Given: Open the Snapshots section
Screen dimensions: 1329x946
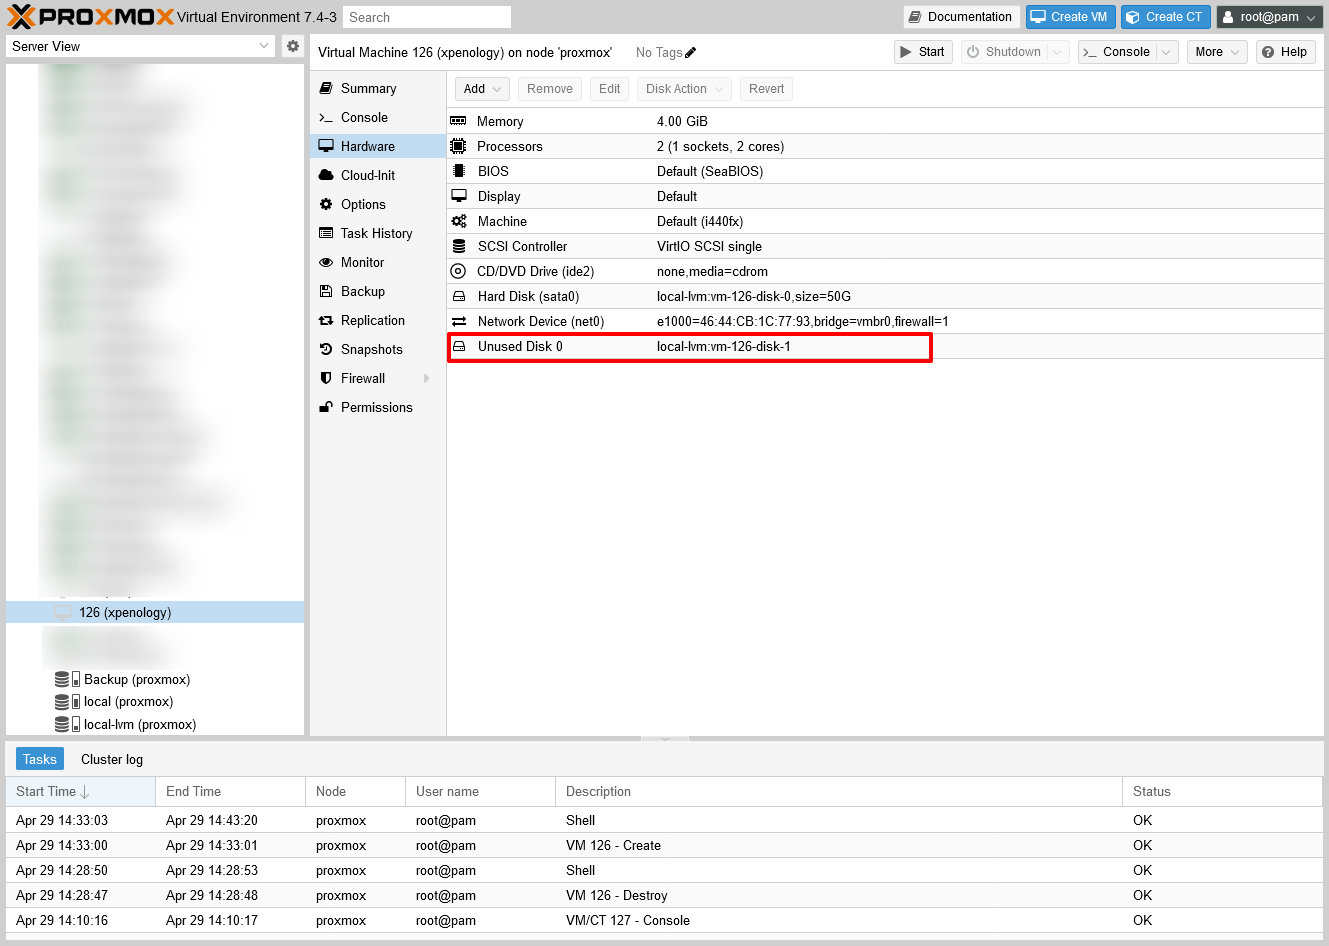Looking at the screenshot, I should 371,349.
